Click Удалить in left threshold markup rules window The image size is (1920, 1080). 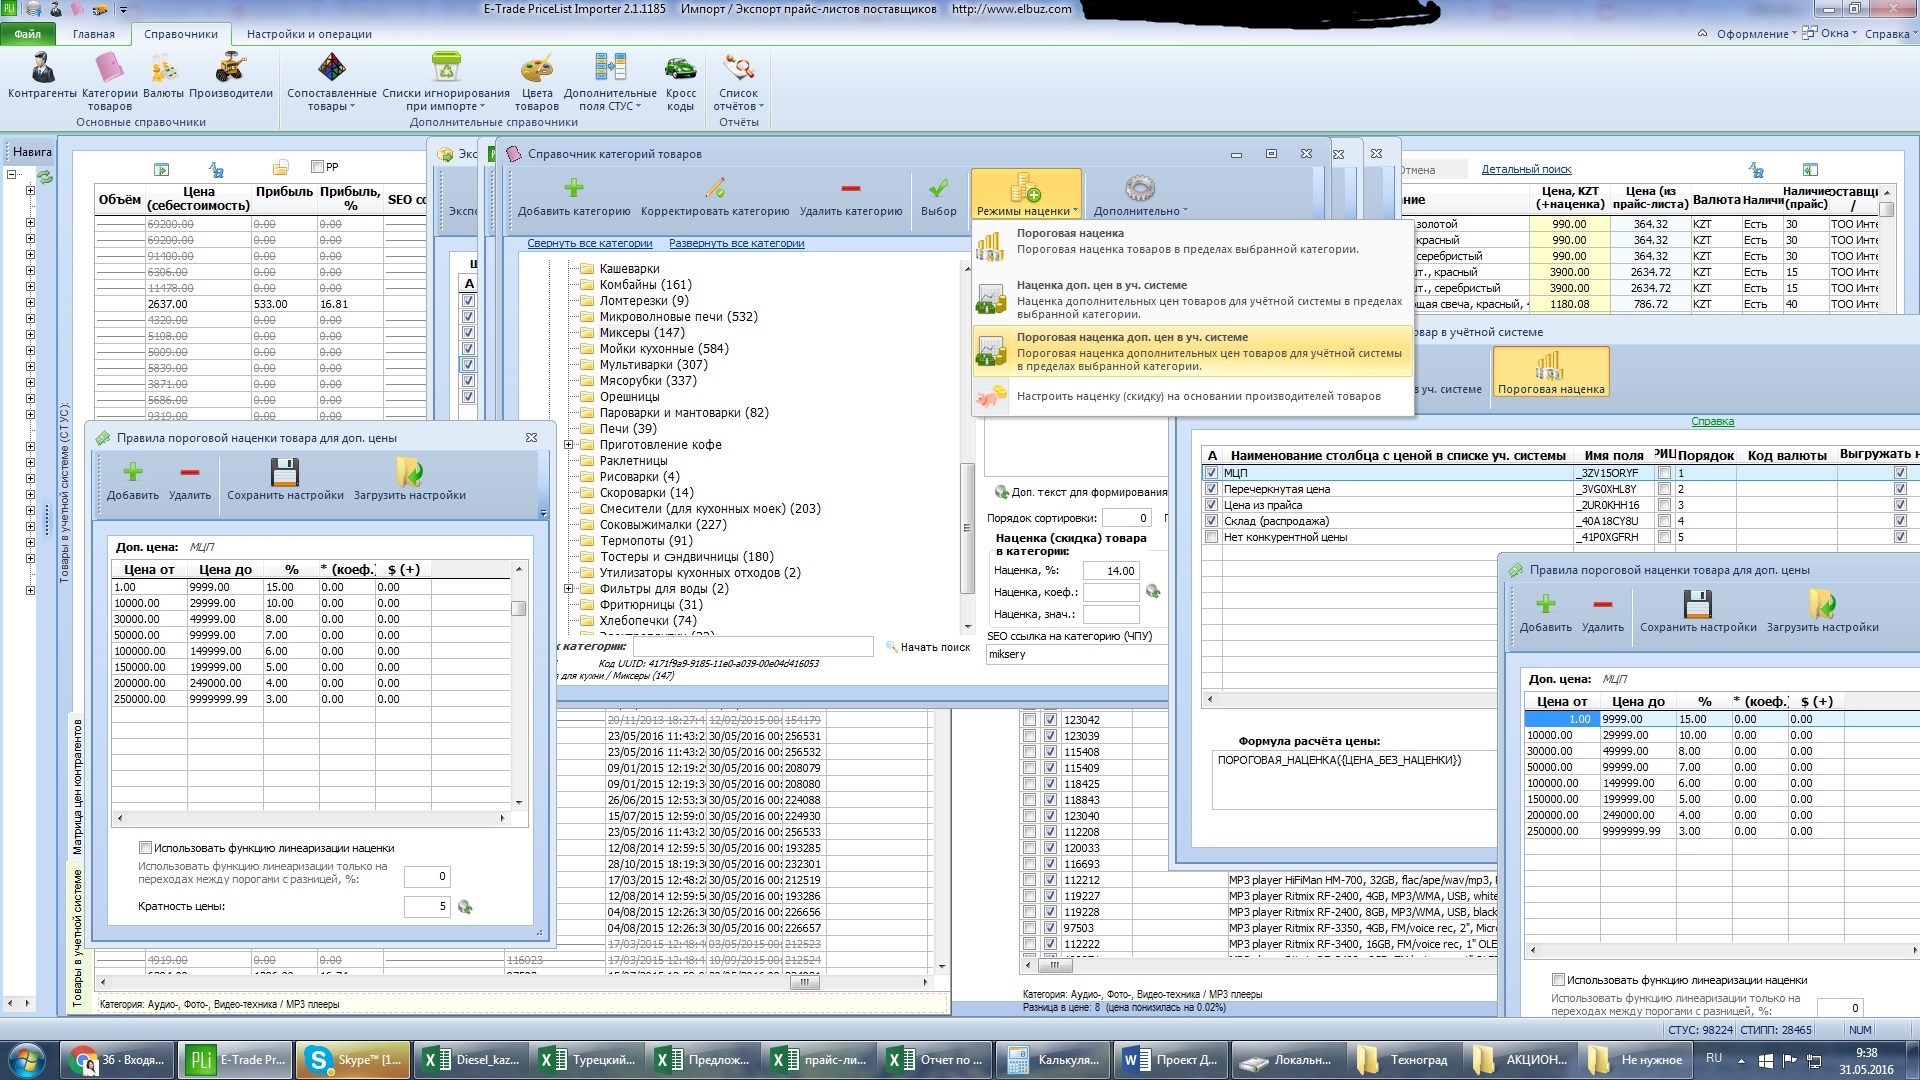click(190, 480)
